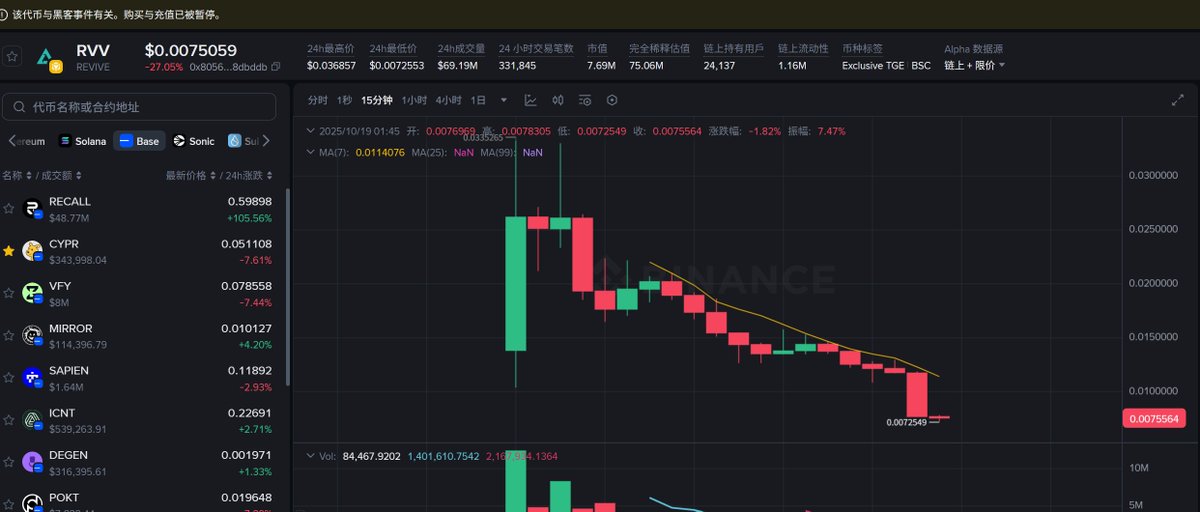This screenshot has width=1200, height=512.
Task: Star the DEGEN token row
Action: click(x=8, y=462)
